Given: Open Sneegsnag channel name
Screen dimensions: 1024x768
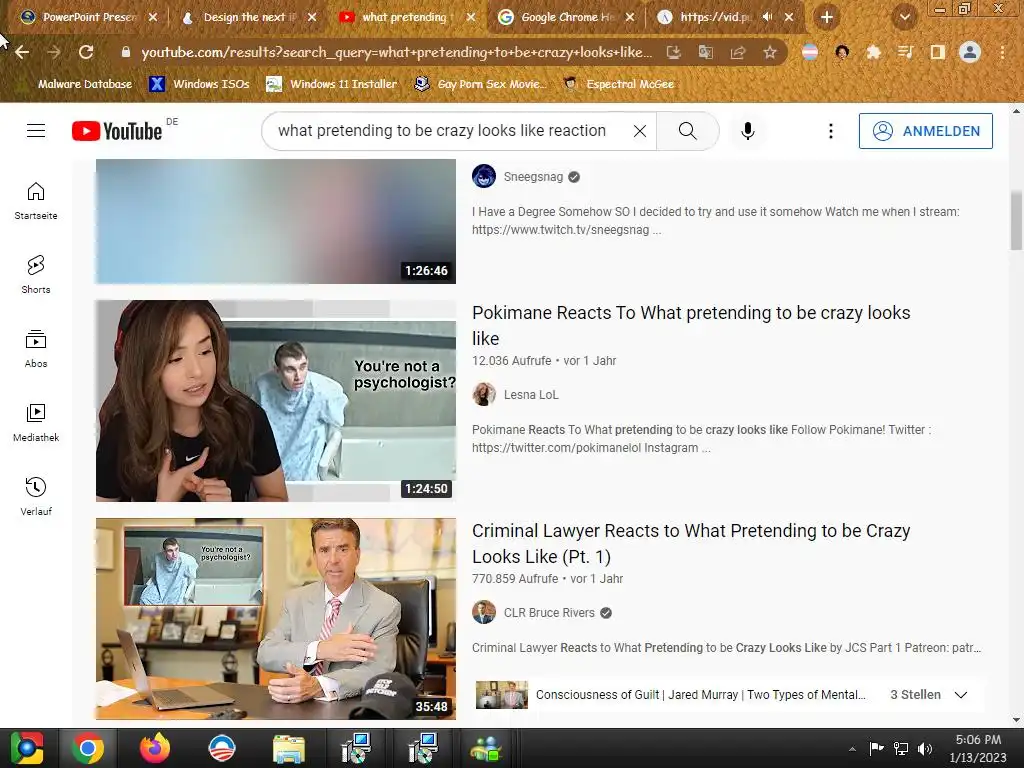Looking at the screenshot, I should (533, 177).
